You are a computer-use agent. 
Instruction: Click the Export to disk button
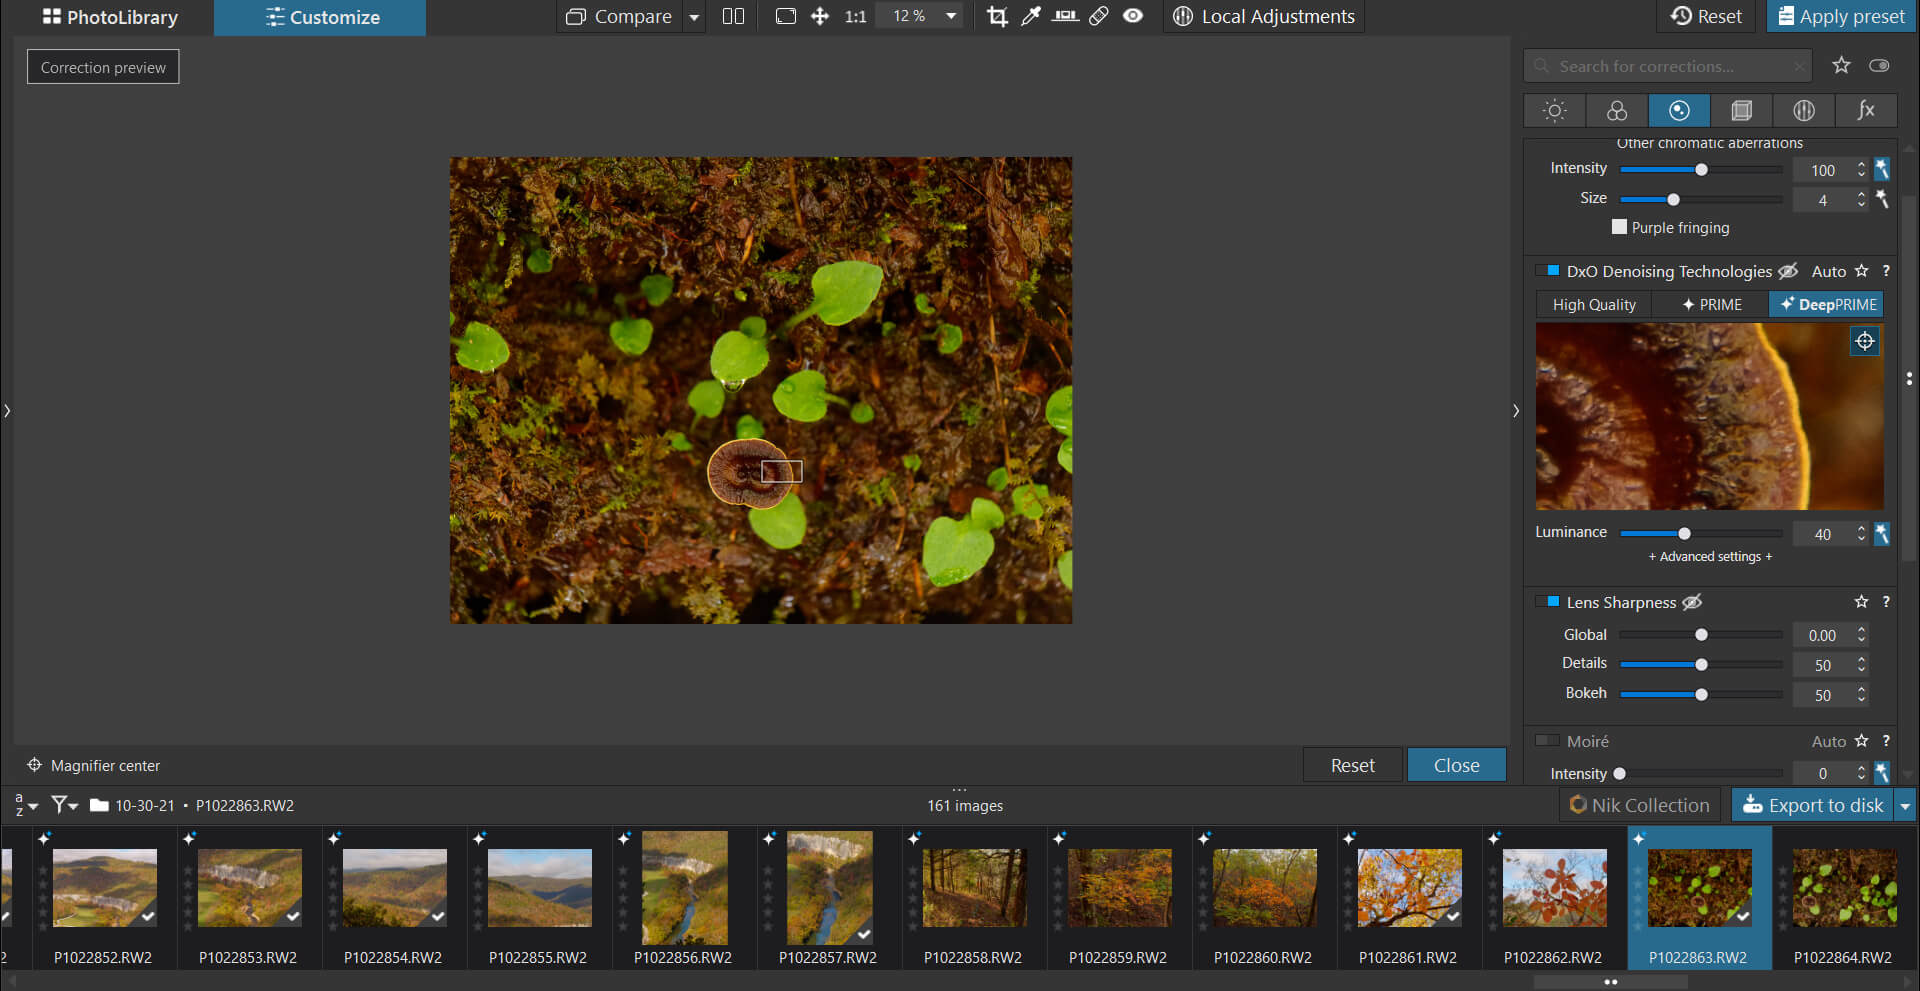tap(1814, 805)
